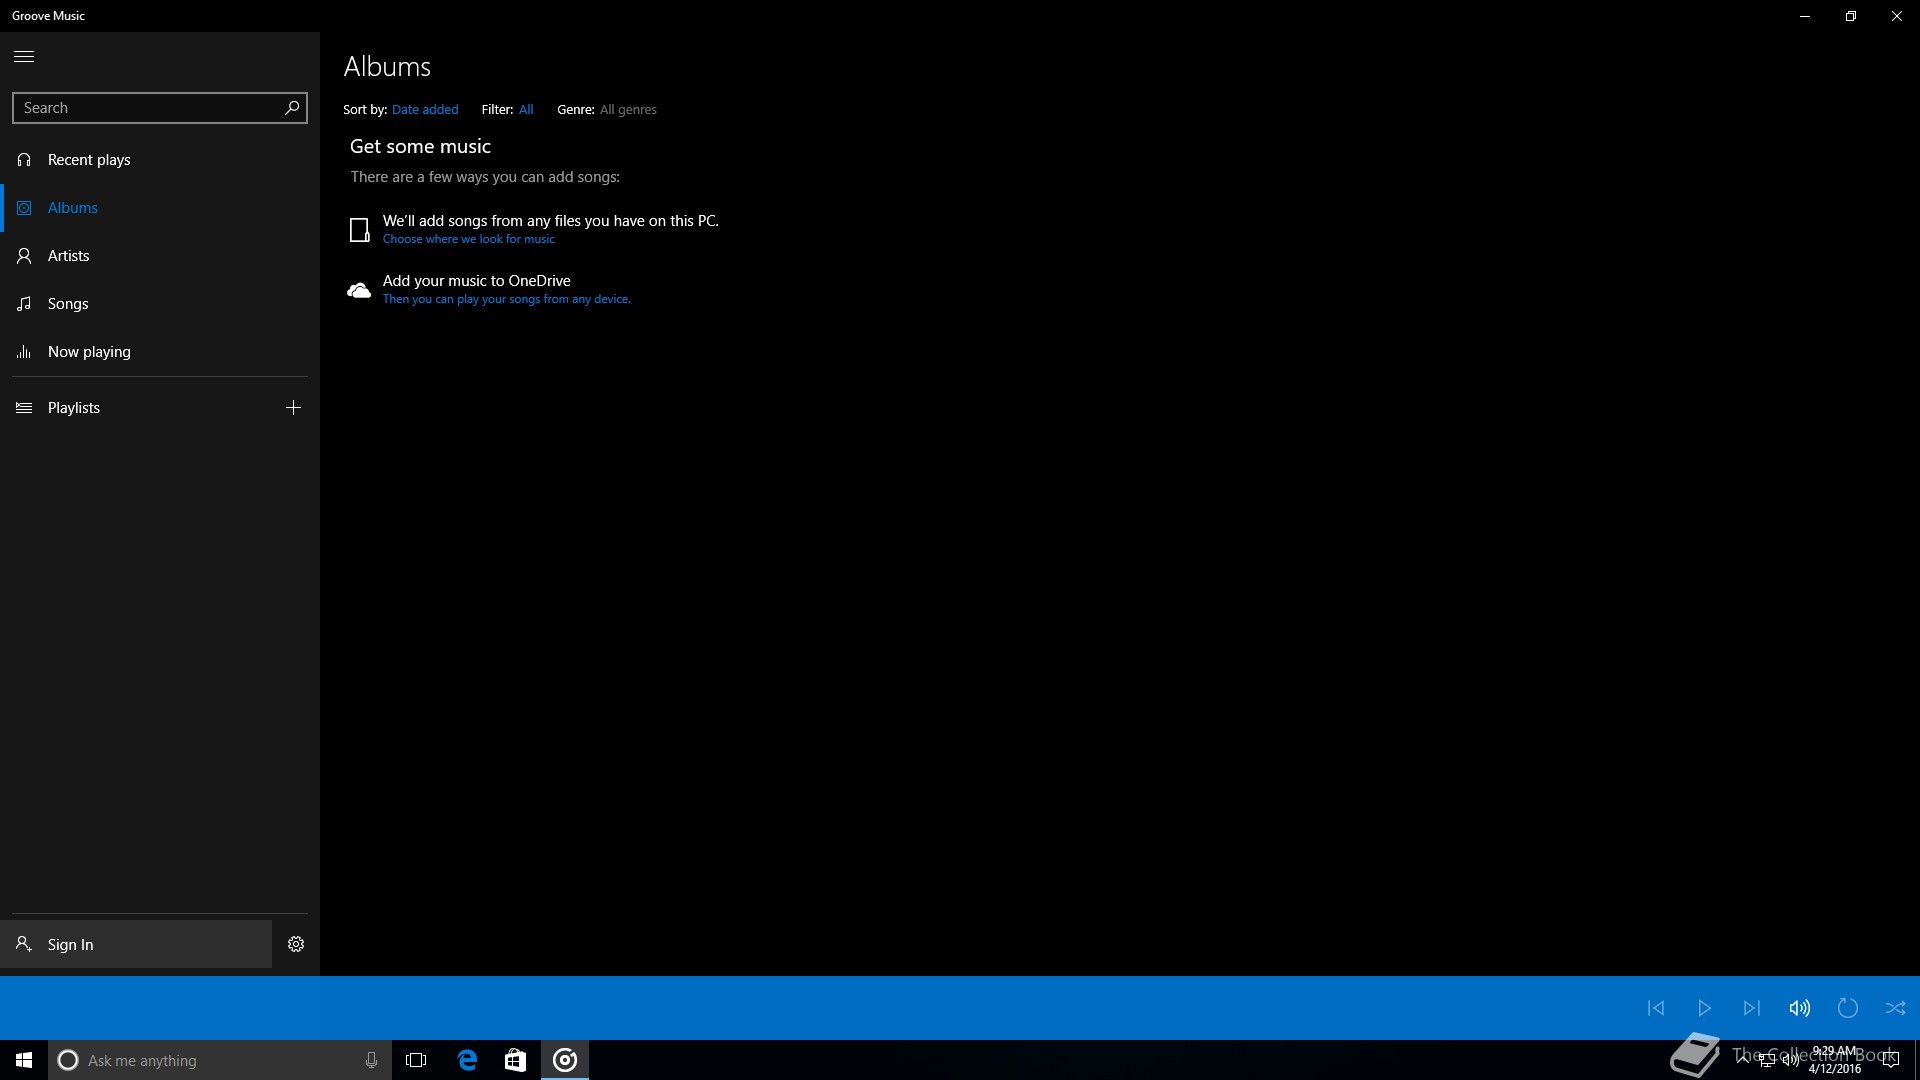This screenshot has height=1080, width=1920.
Task: Open the Action Center notifications
Action: pyautogui.click(x=1890, y=1060)
